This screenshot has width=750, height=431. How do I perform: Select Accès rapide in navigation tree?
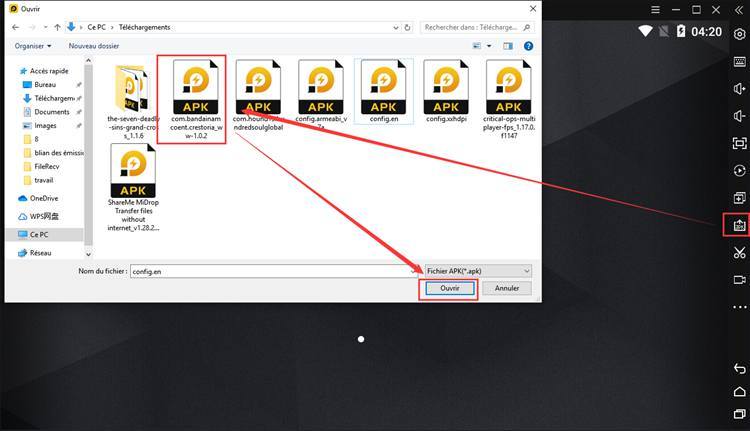pyautogui.click(x=44, y=71)
